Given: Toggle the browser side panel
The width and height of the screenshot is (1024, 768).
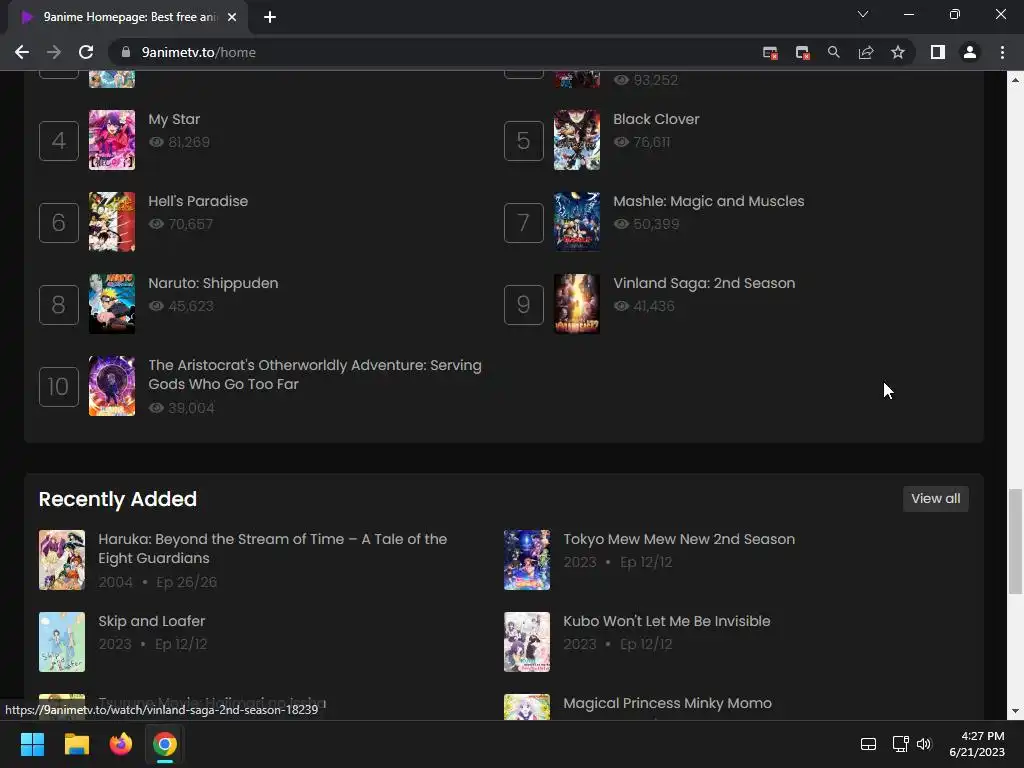Looking at the screenshot, I should (x=938, y=52).
